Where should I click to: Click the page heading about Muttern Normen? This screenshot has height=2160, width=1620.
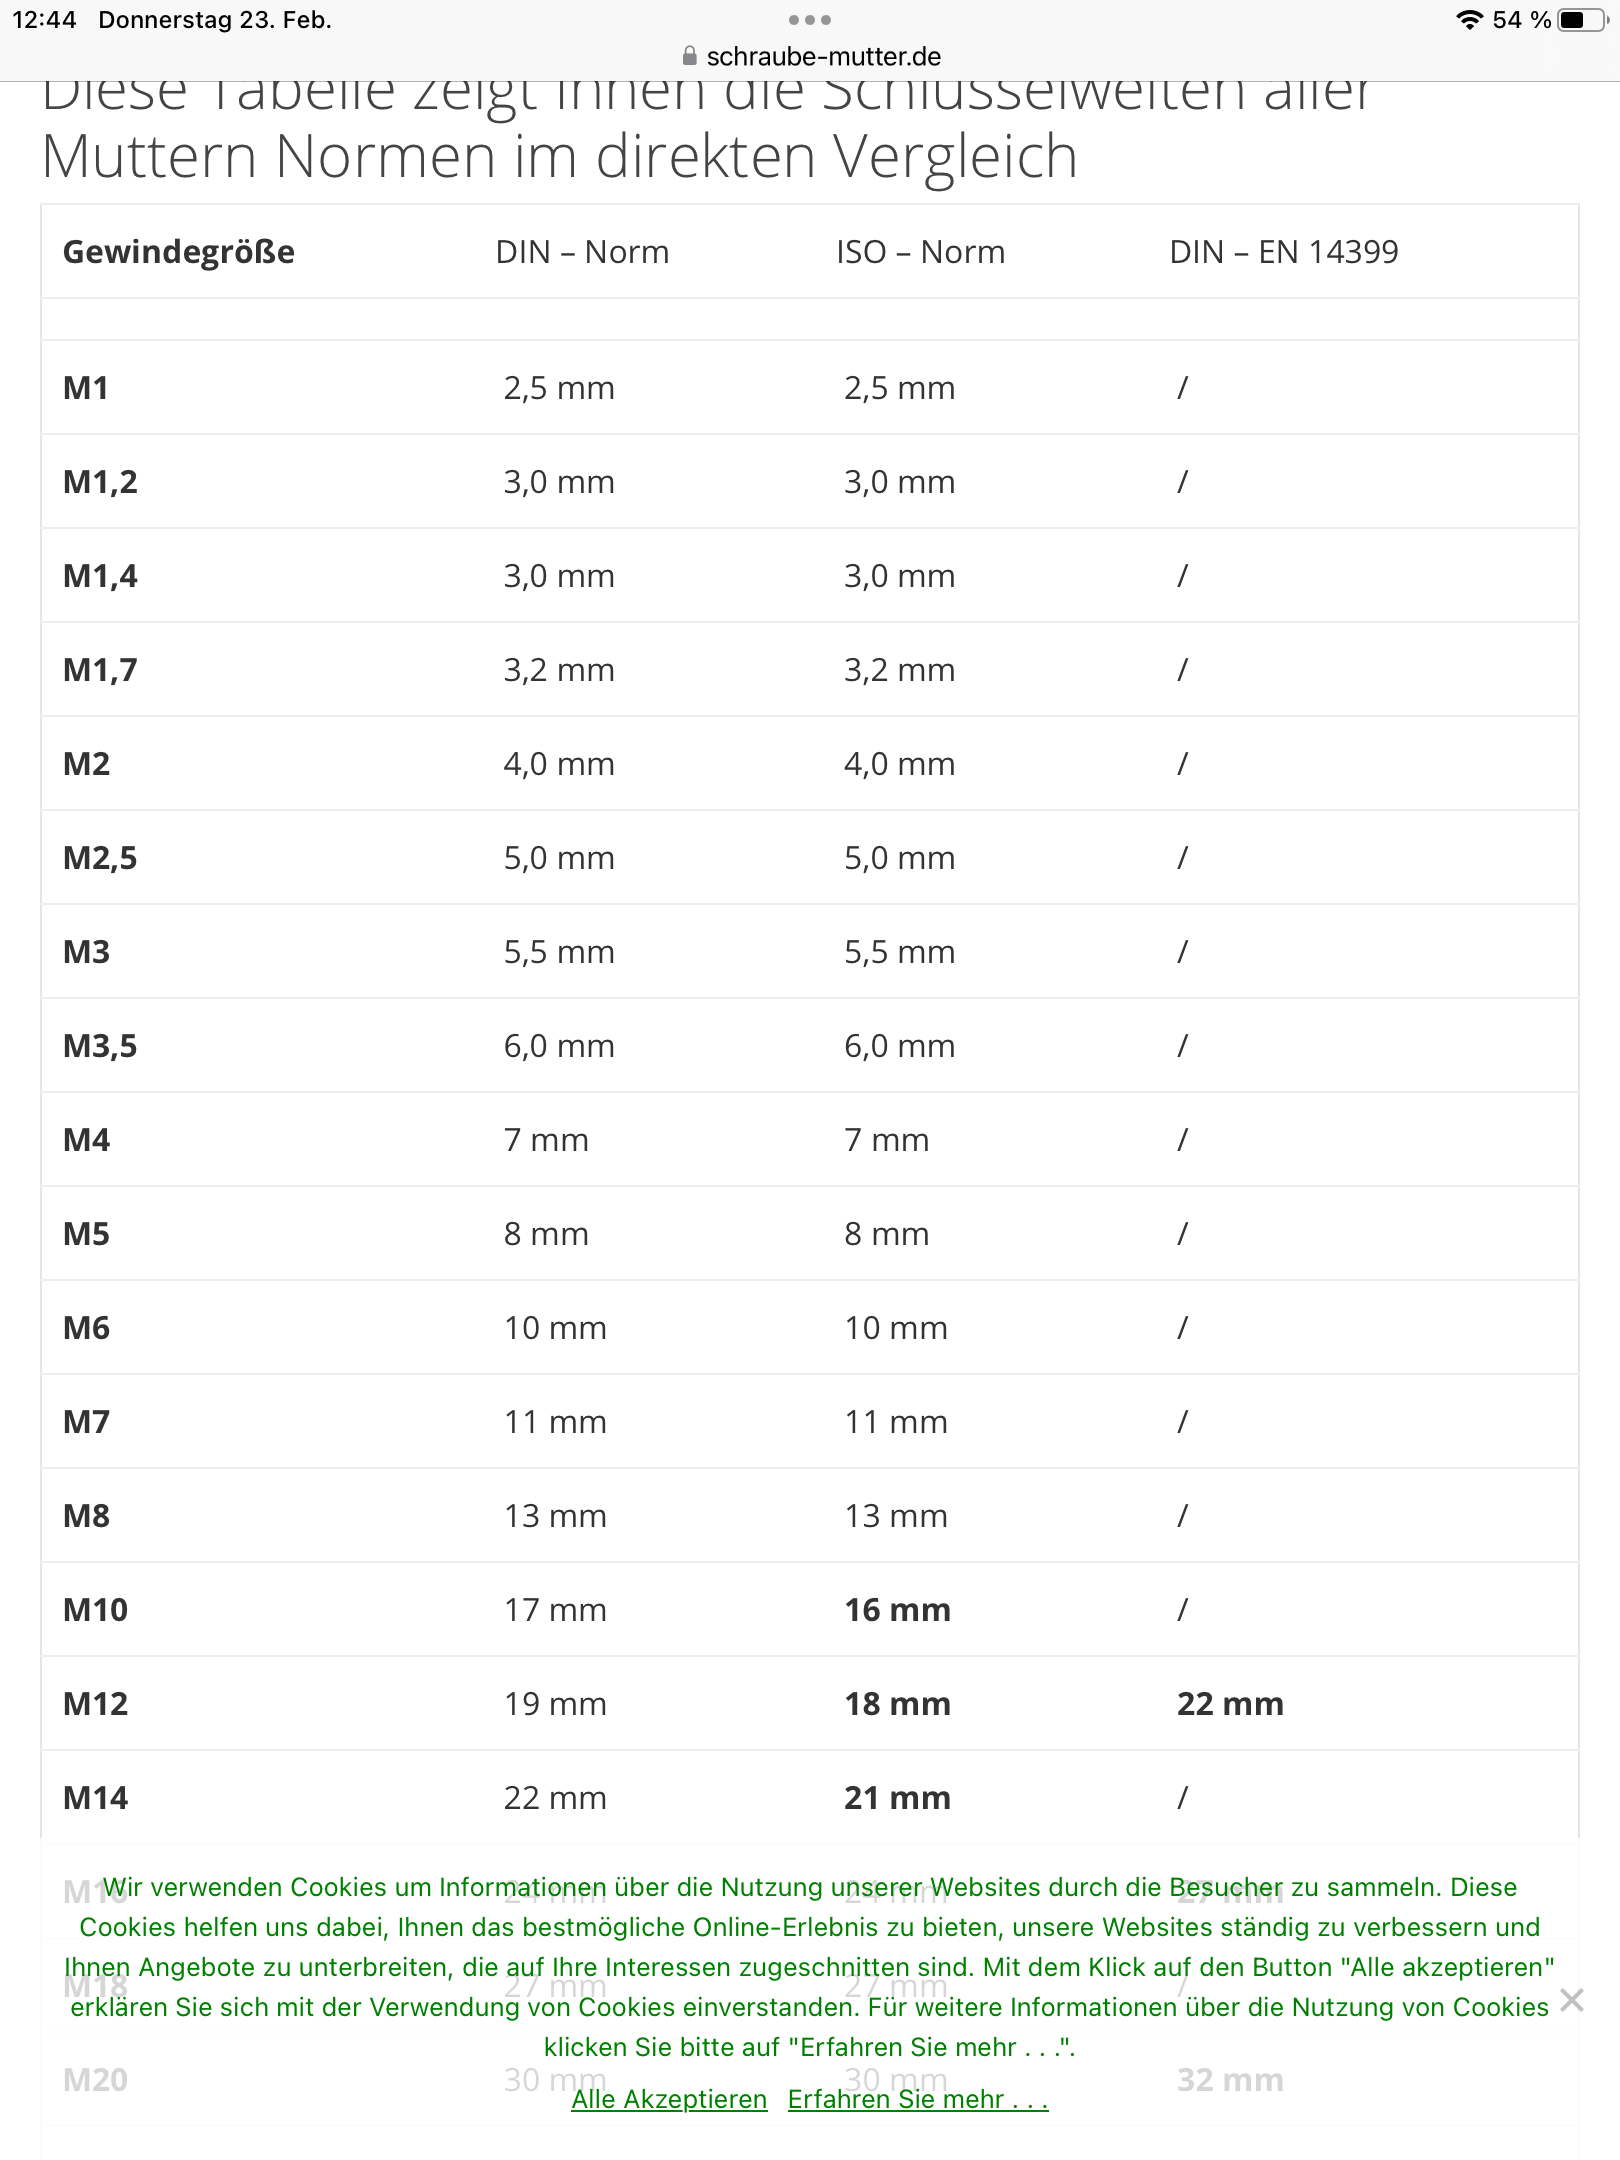pos(560,156)
